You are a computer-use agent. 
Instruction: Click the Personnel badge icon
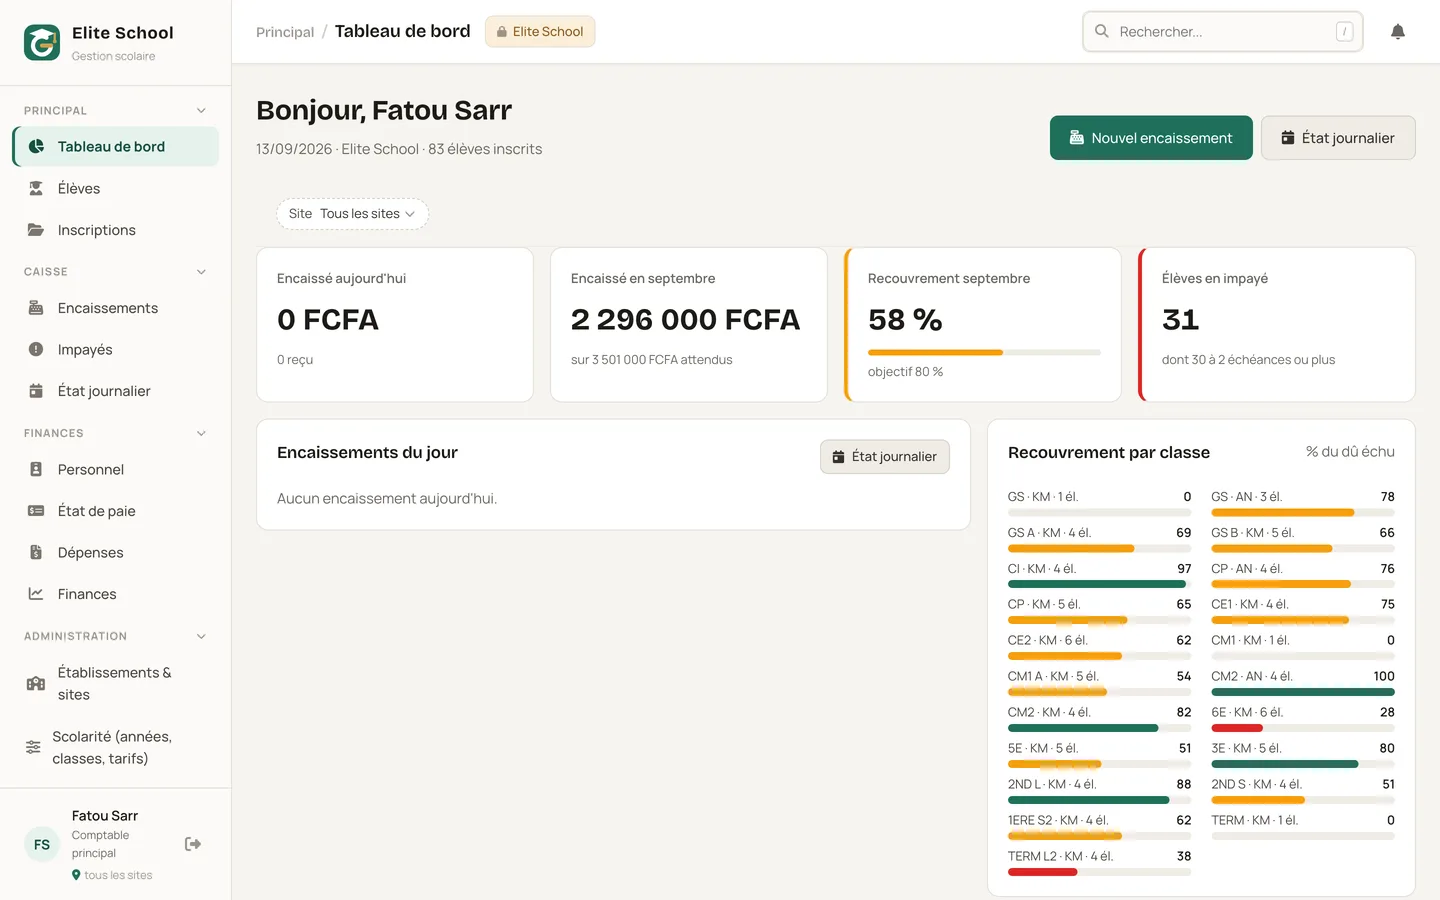click(36, 469)
